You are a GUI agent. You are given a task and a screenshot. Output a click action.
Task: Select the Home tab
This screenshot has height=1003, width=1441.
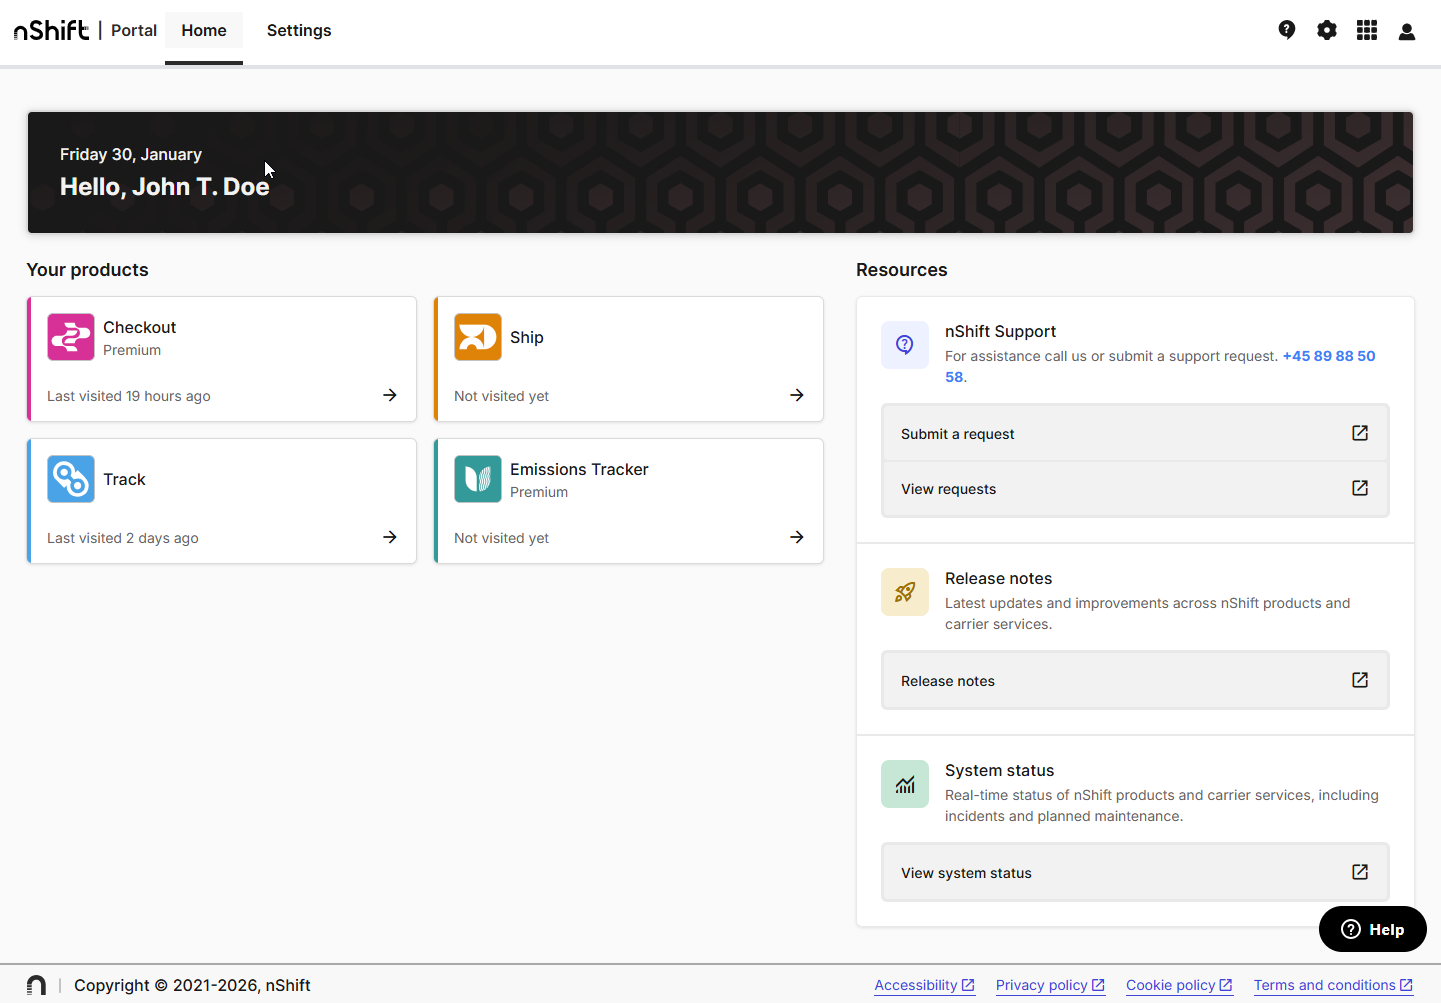click(x=204, y=31)
